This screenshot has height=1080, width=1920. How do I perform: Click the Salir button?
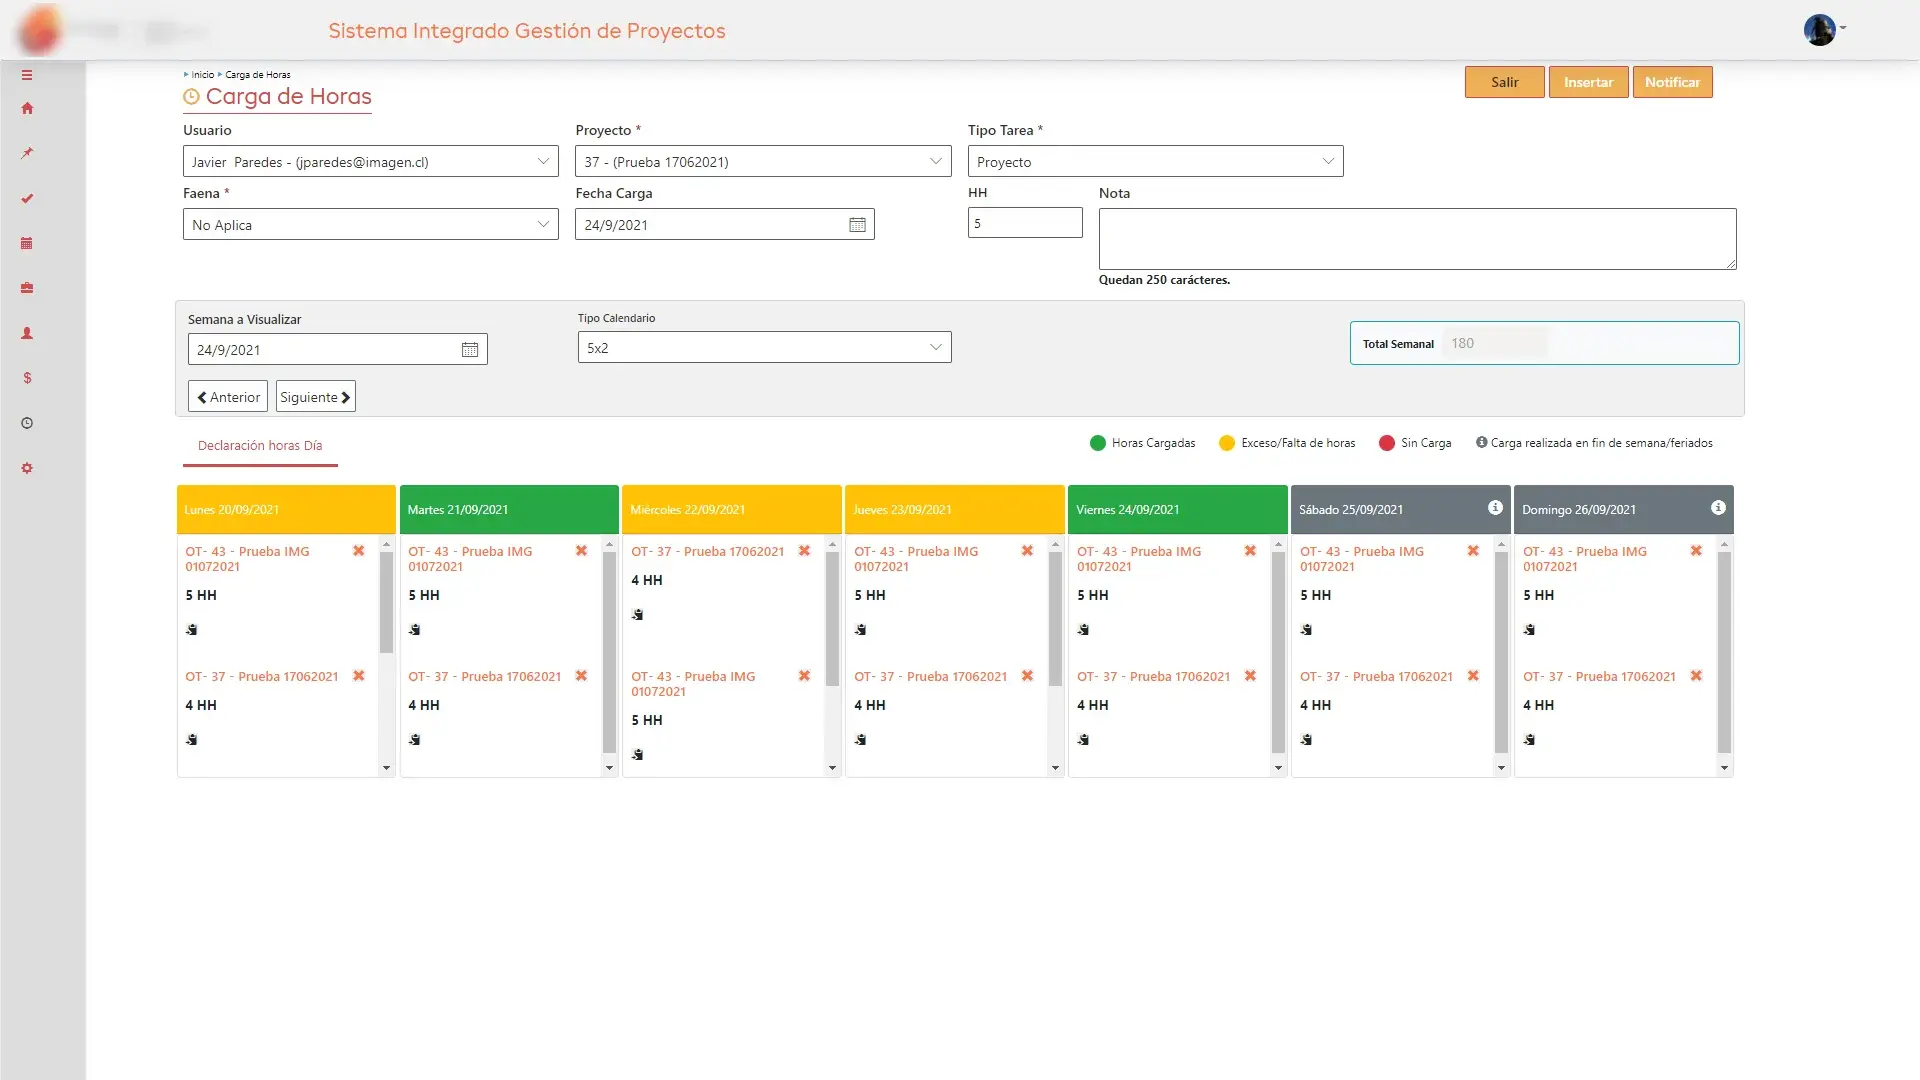click(x=1504, y=82)
